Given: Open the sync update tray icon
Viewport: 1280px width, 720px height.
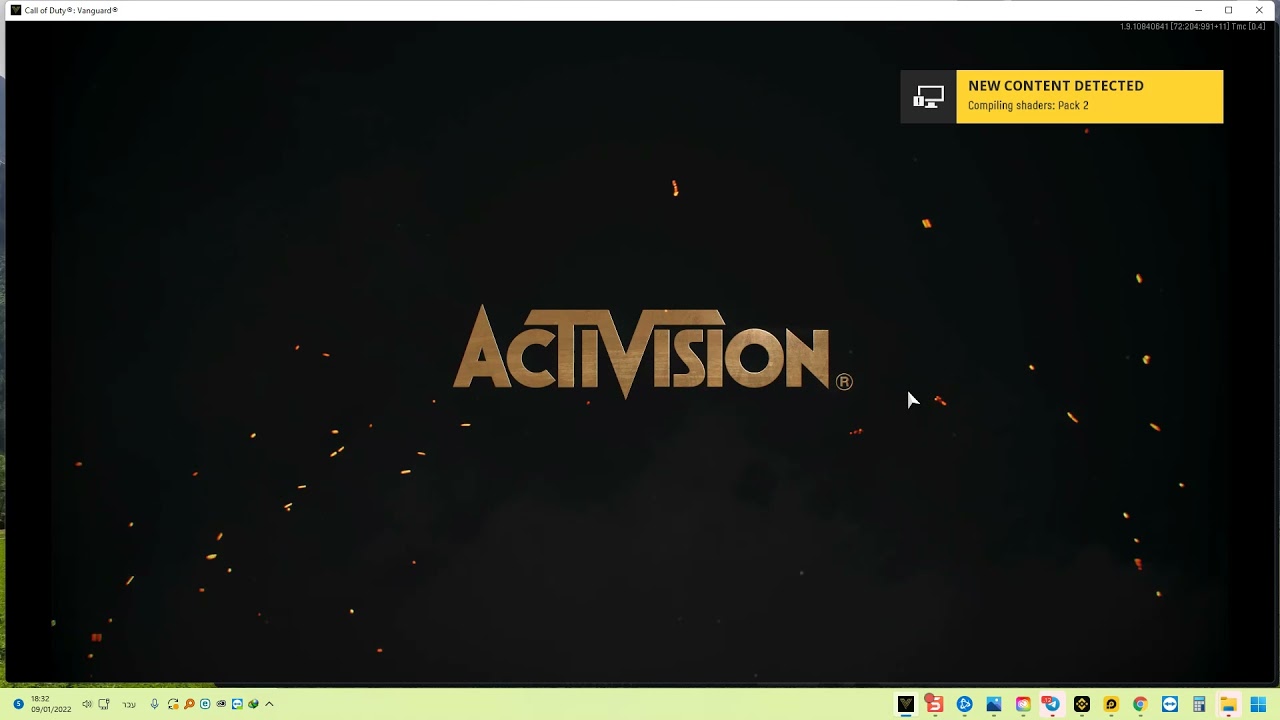Looking at the screenshot, I should point(173,704).
